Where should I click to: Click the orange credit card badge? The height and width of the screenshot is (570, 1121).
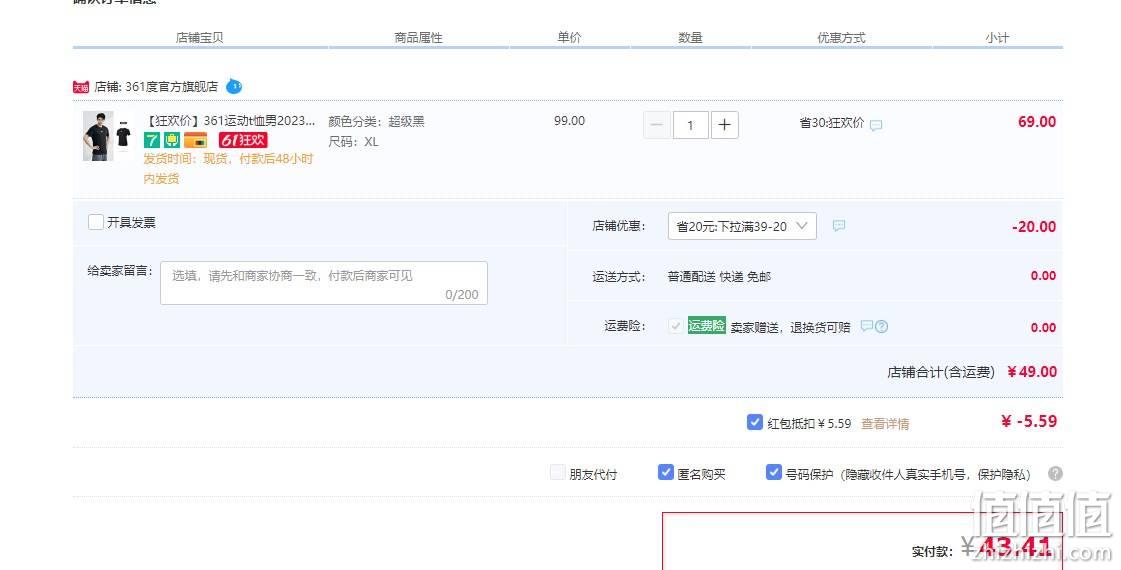[195, 140]
